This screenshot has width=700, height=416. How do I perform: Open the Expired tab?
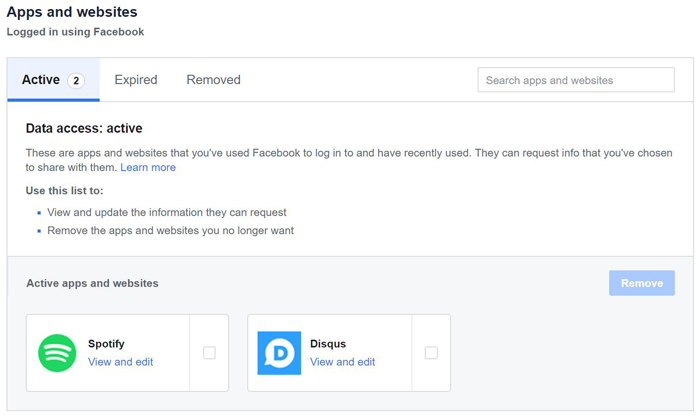coord(136,80)
